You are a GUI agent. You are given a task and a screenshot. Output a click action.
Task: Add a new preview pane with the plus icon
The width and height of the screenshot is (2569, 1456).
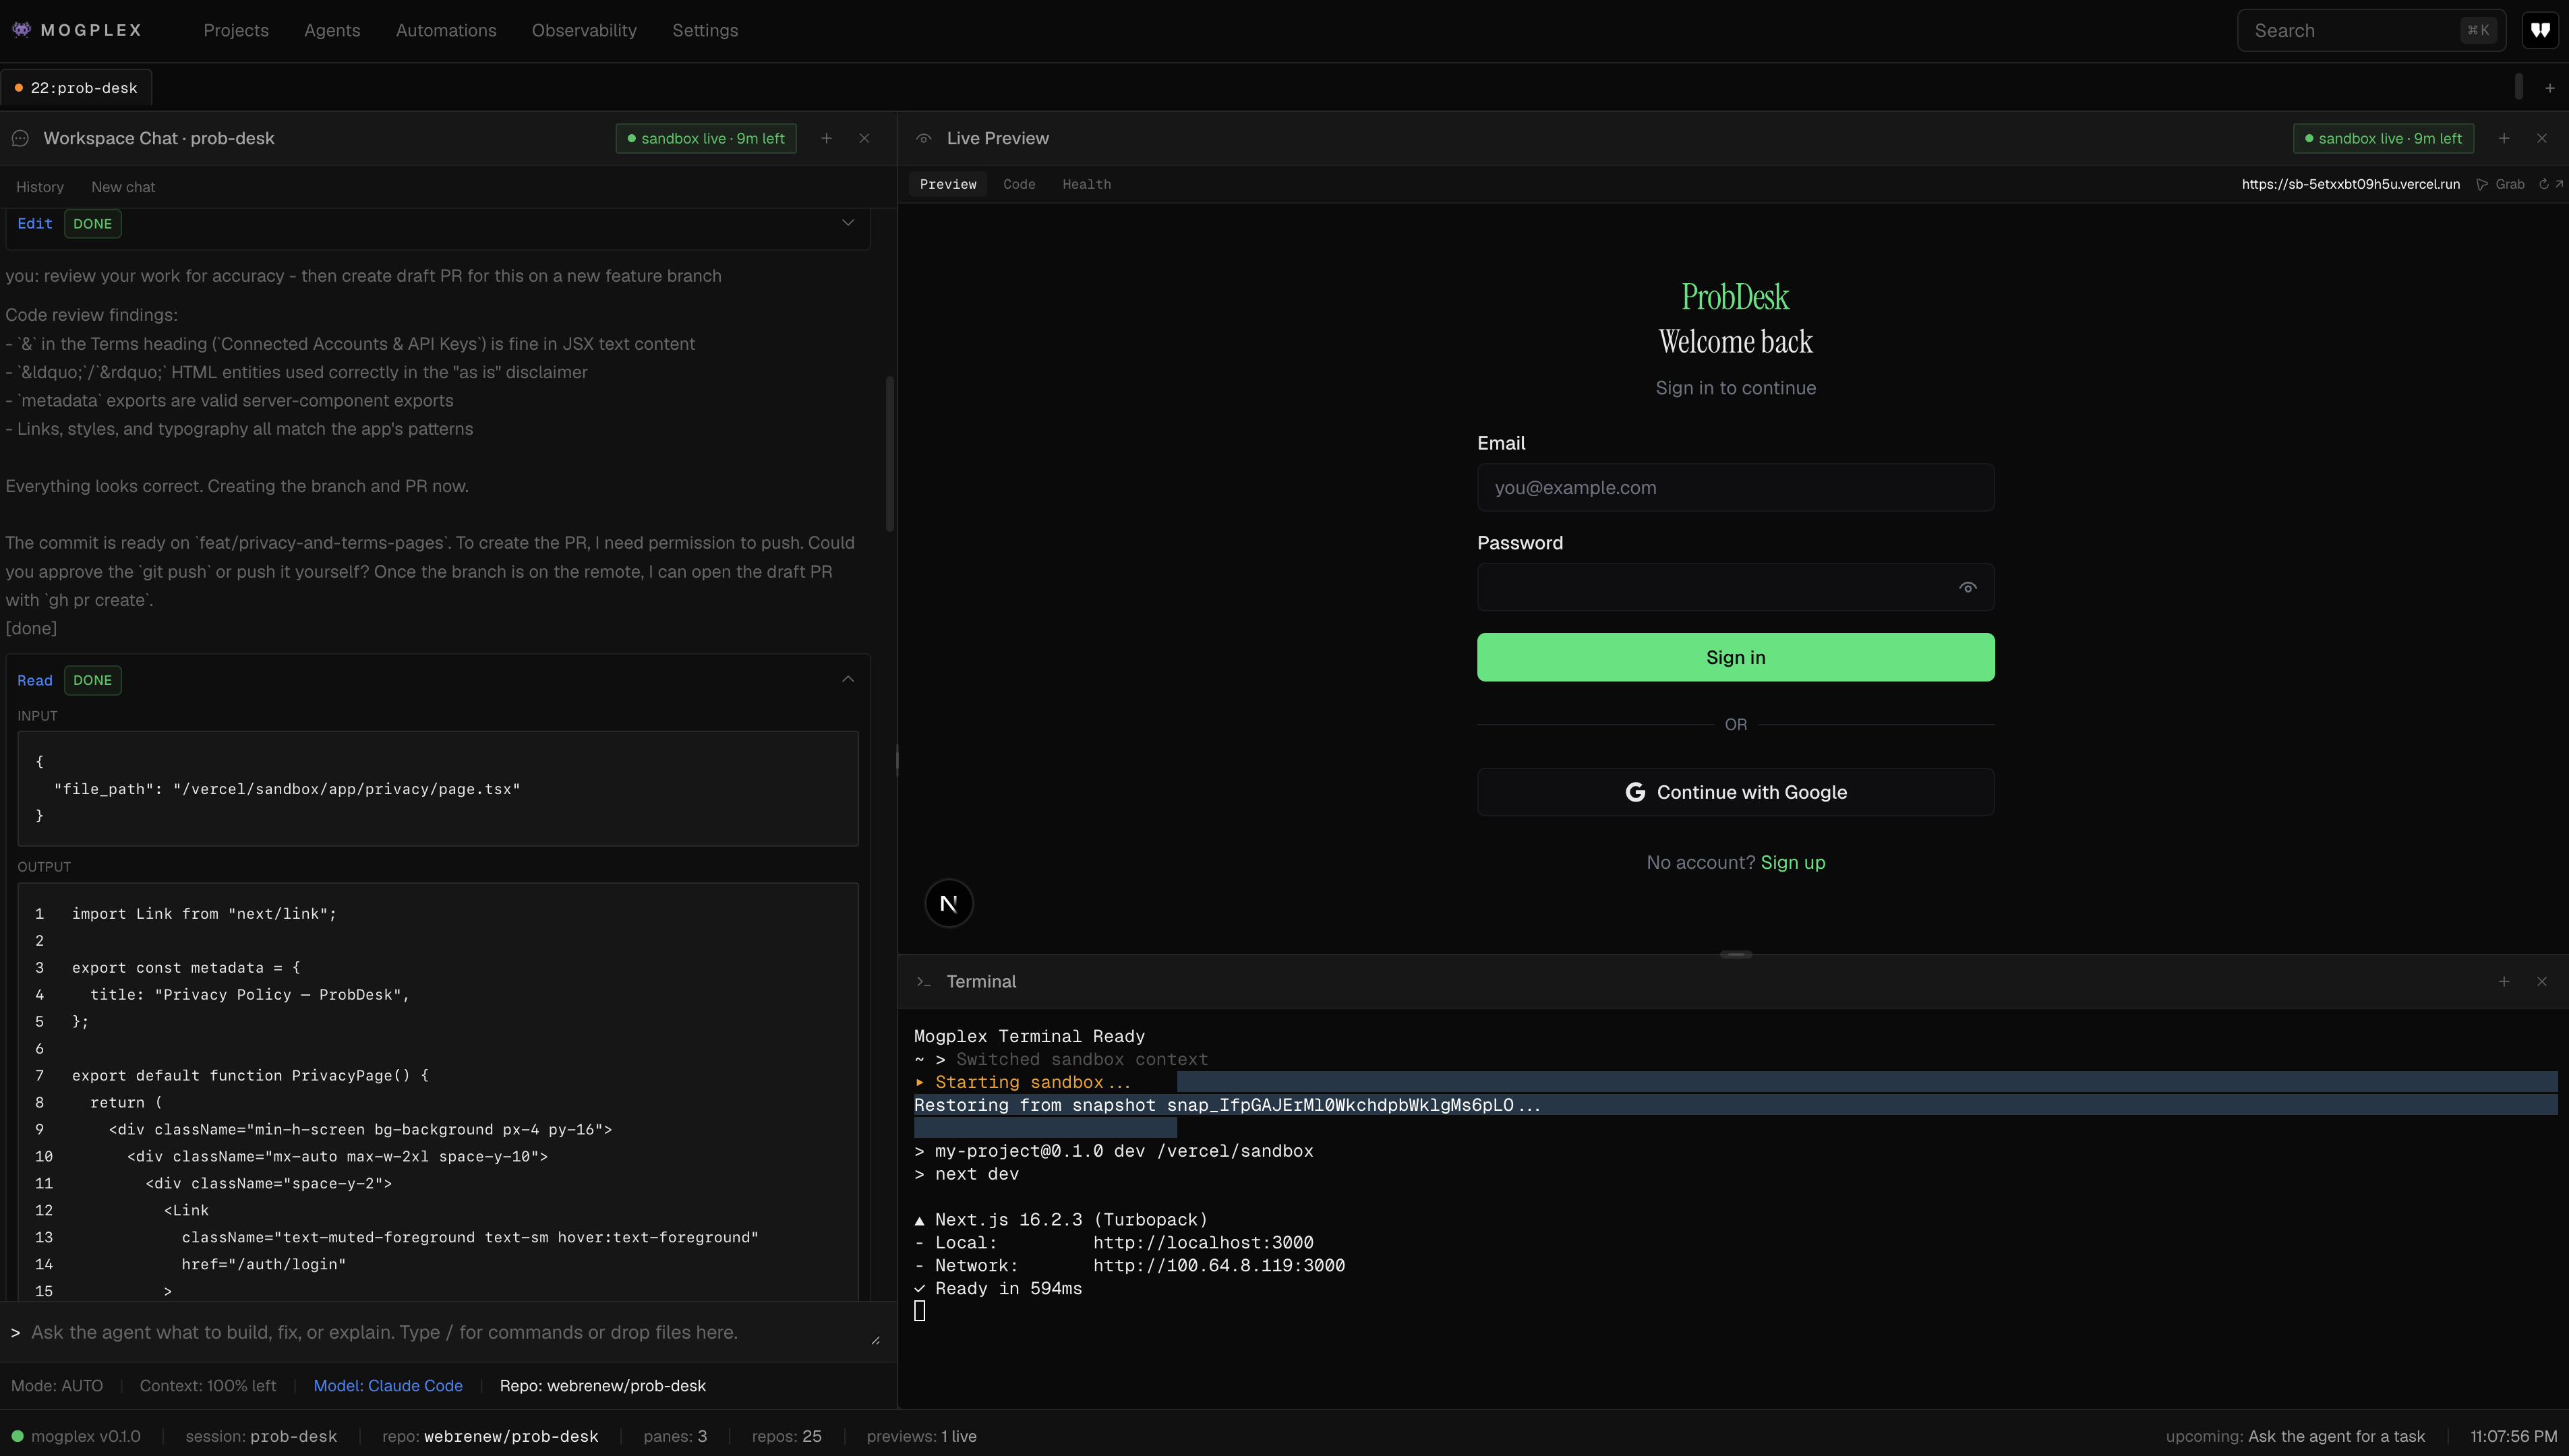[2503, 138]
